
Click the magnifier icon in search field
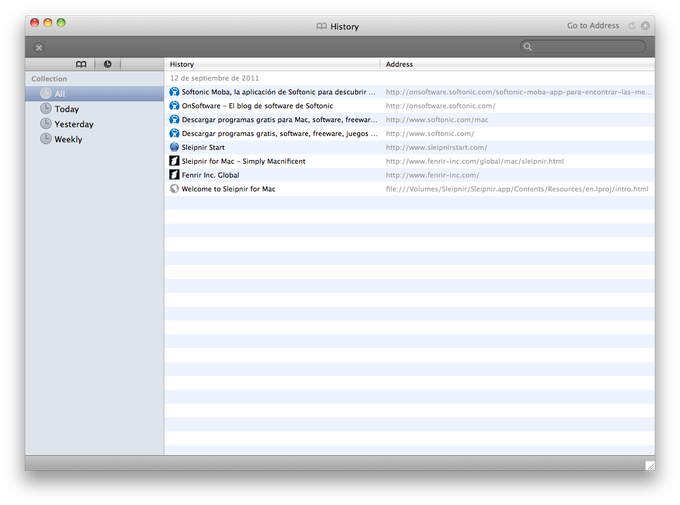click(x=527, y=46)
